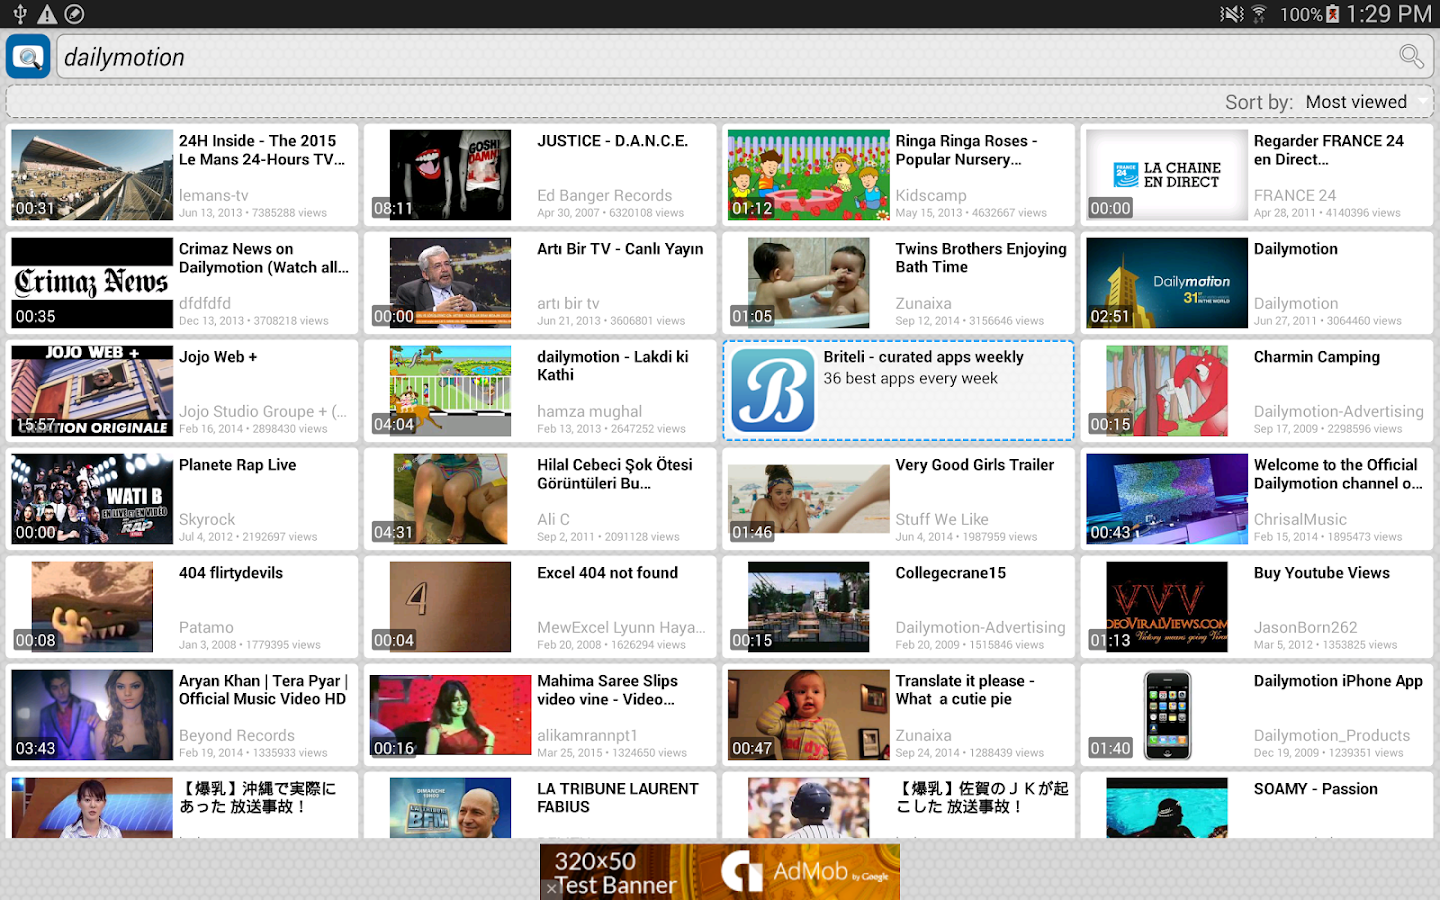Tap the lemans-tv channel name
This screenshot has height=900, width=1440.
point(214,195)
